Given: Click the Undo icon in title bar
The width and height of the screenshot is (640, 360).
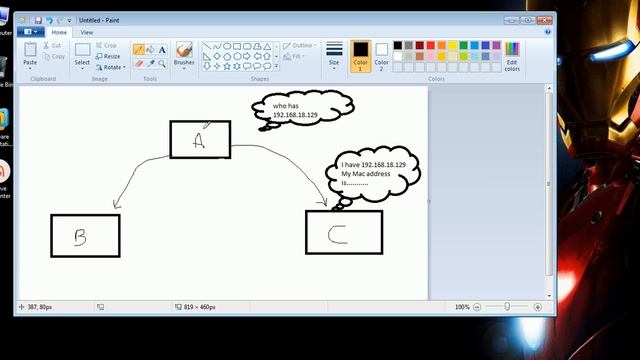Looking at the screenshot, I should [49, 20].
